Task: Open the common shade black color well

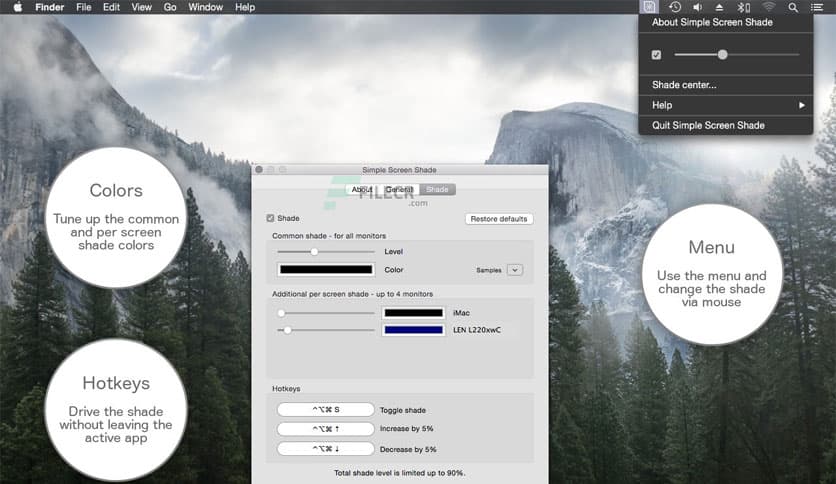Action: (x=326, y=270)
